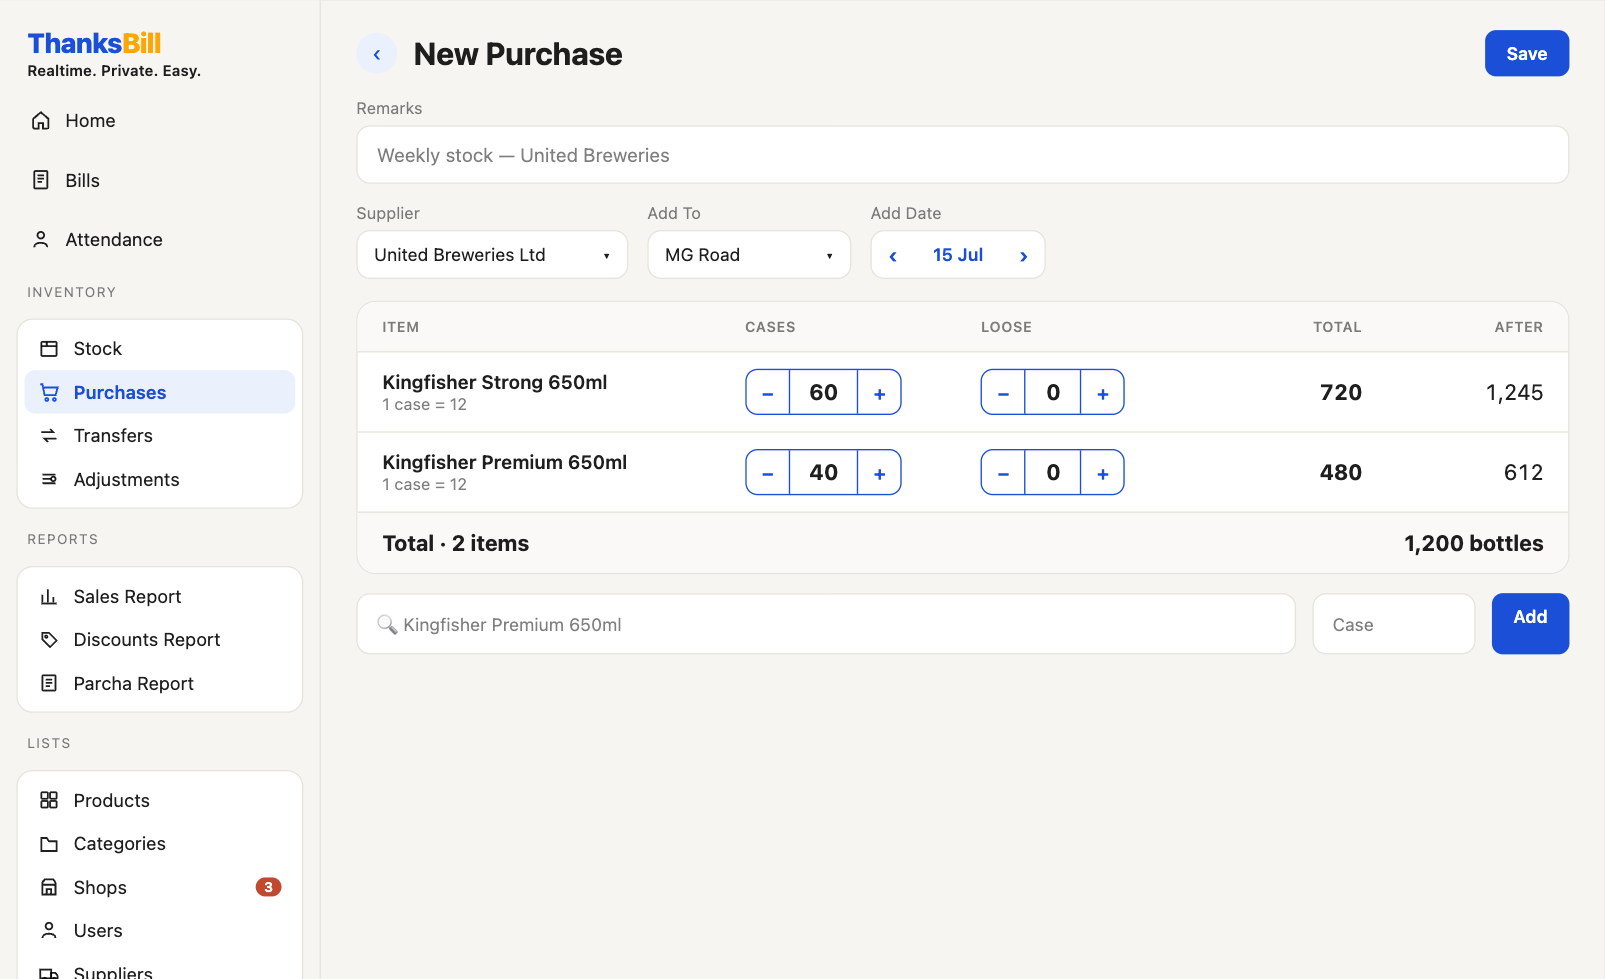View the Parcha Report
The image size is (1605, 979).
(160, 684)
